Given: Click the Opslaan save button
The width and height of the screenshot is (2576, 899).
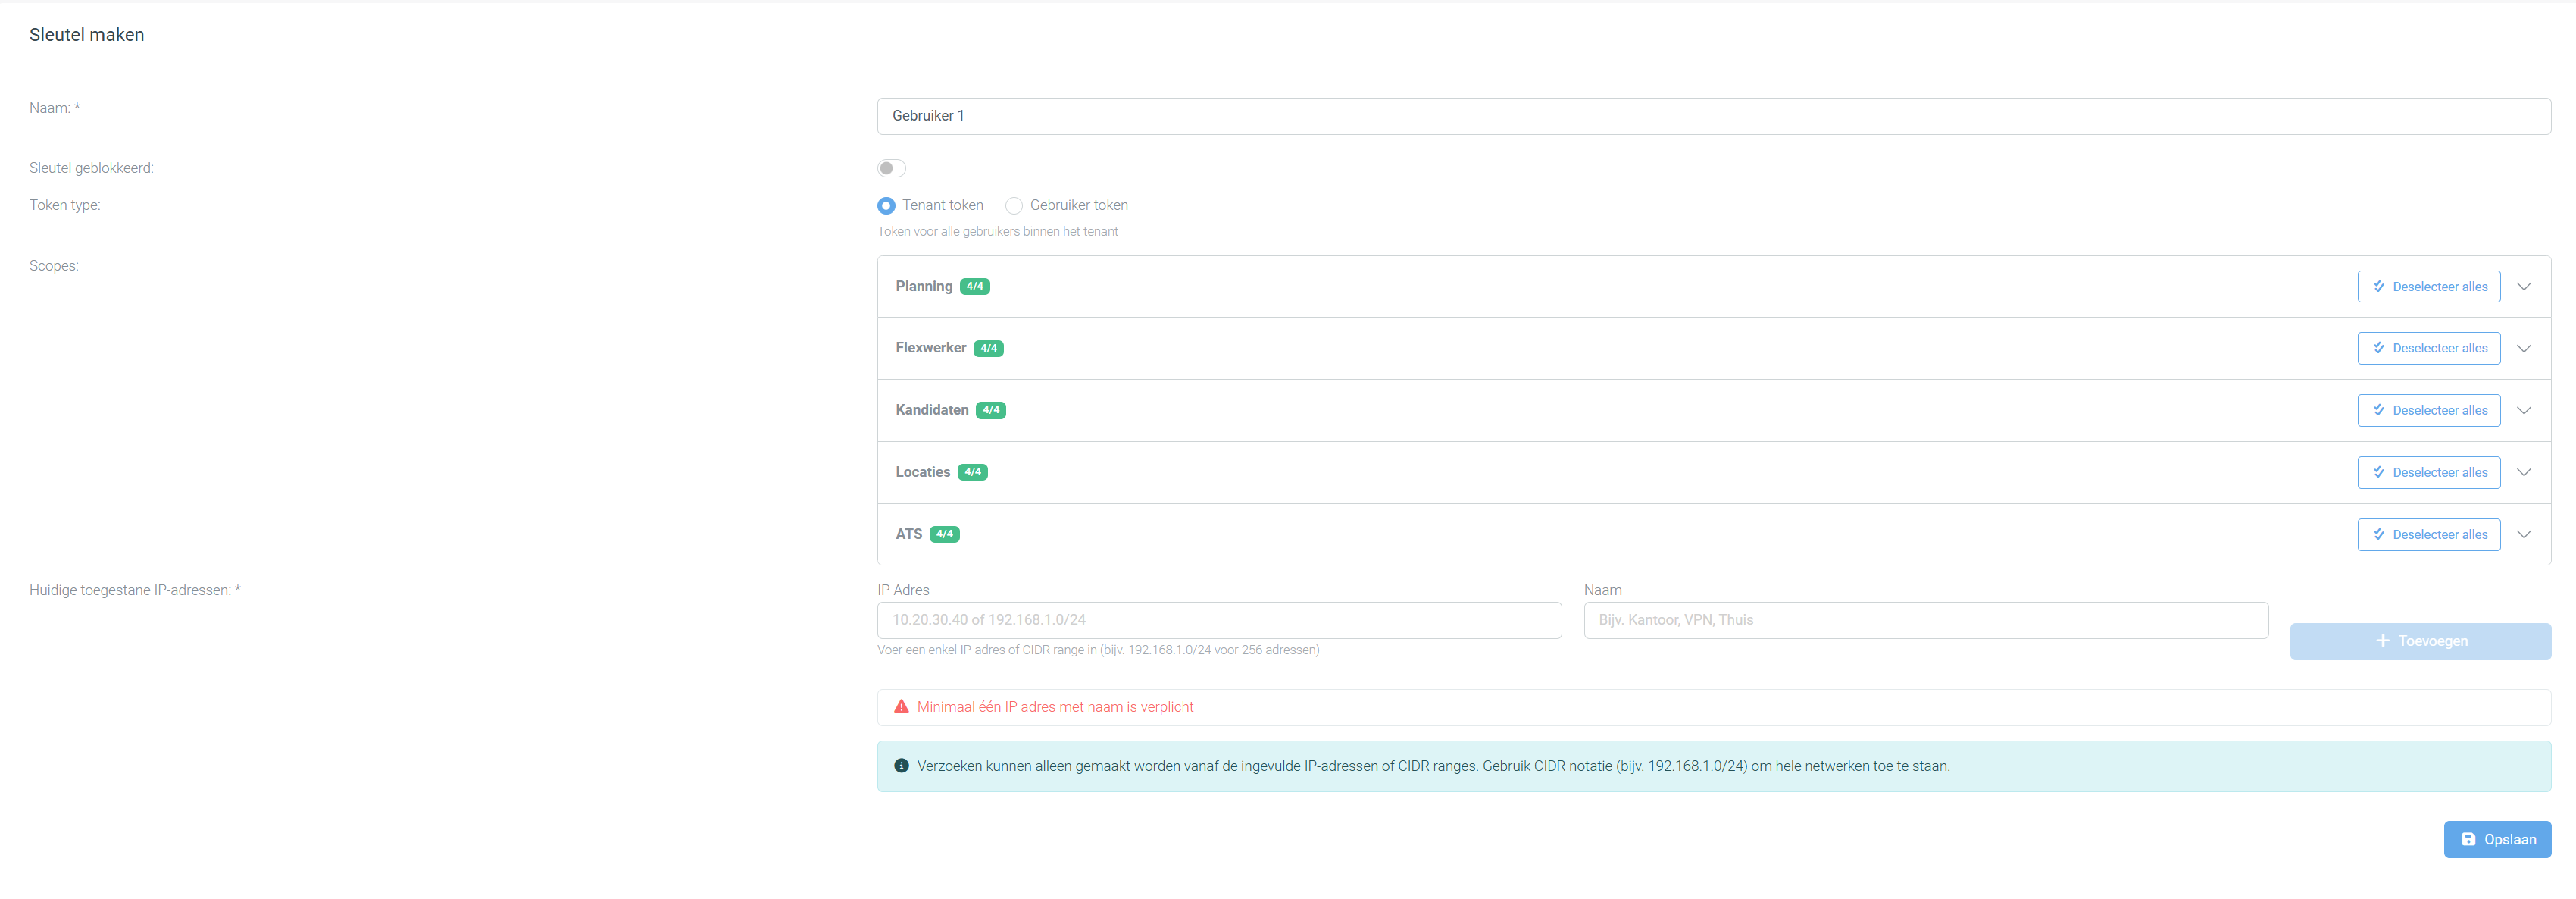Looking at the screenshot, I should click(x=2497, y=839).
